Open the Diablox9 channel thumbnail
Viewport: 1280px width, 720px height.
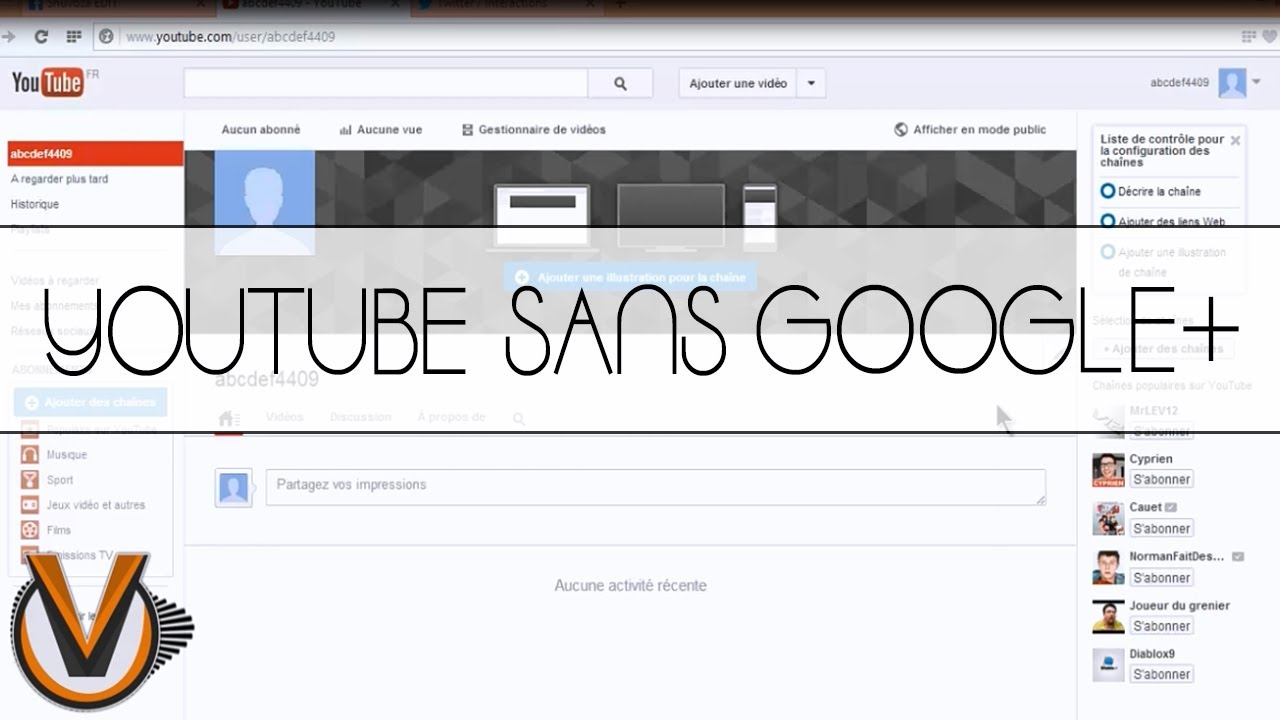pos(1108,665)
